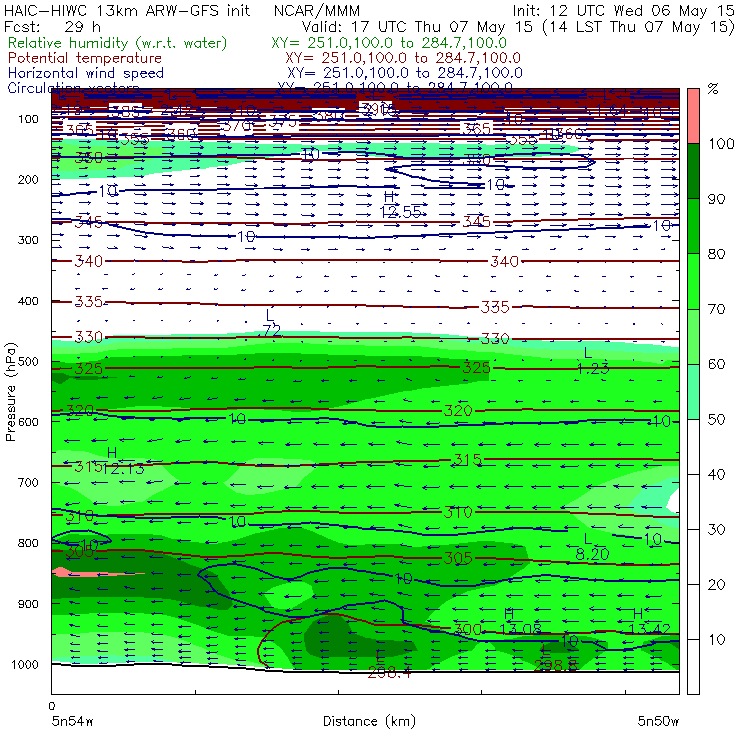Click the 'Valid: 17 UTC Thu 07 May 15' text
740x740 pixels.
[419, 26]
